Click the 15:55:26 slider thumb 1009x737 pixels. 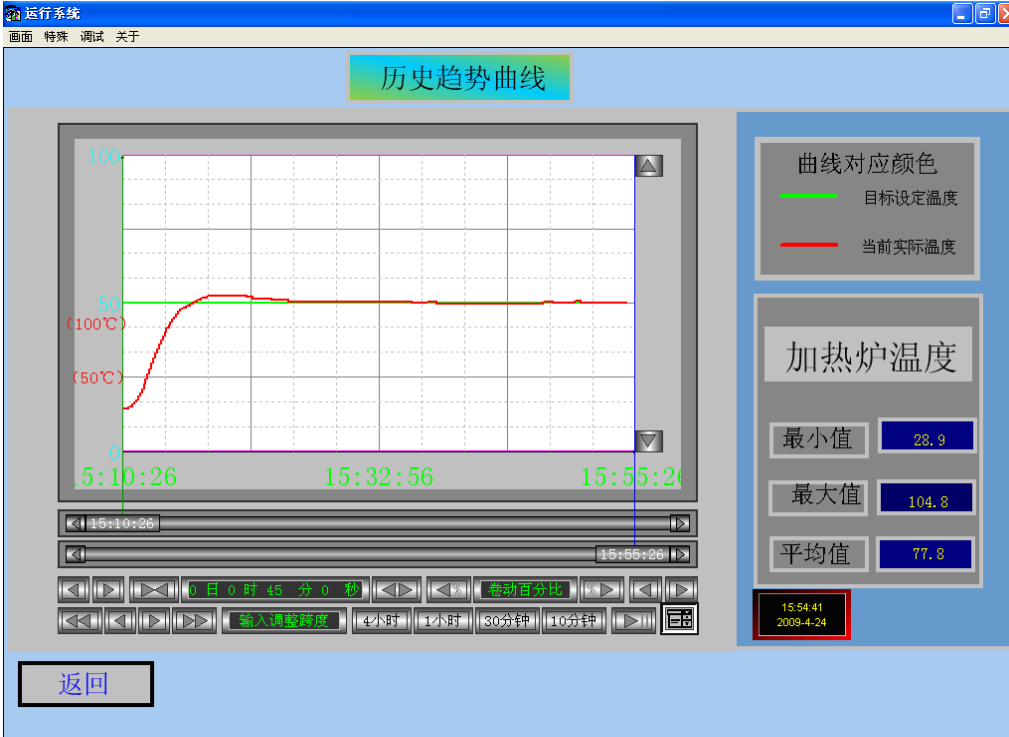[x=633, y=554]
